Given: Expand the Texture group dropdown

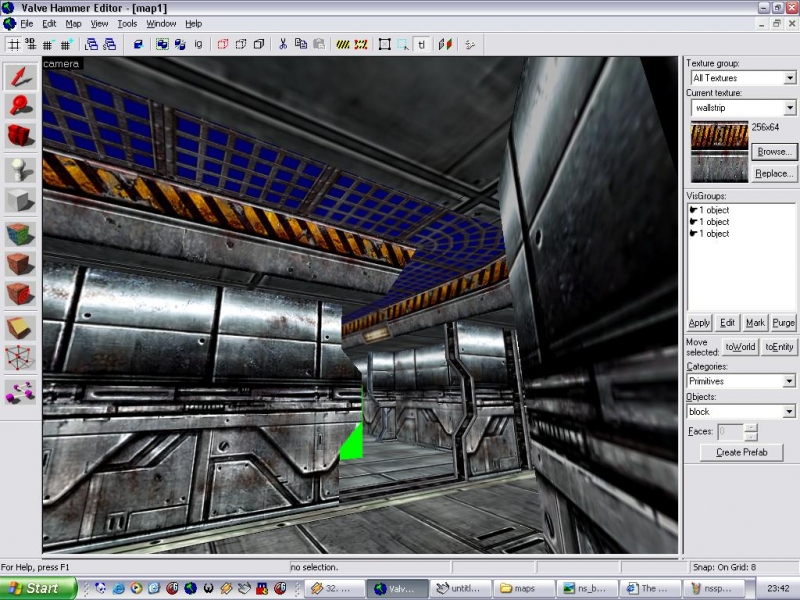Looking at the screenshot, I should coord(789,78).
